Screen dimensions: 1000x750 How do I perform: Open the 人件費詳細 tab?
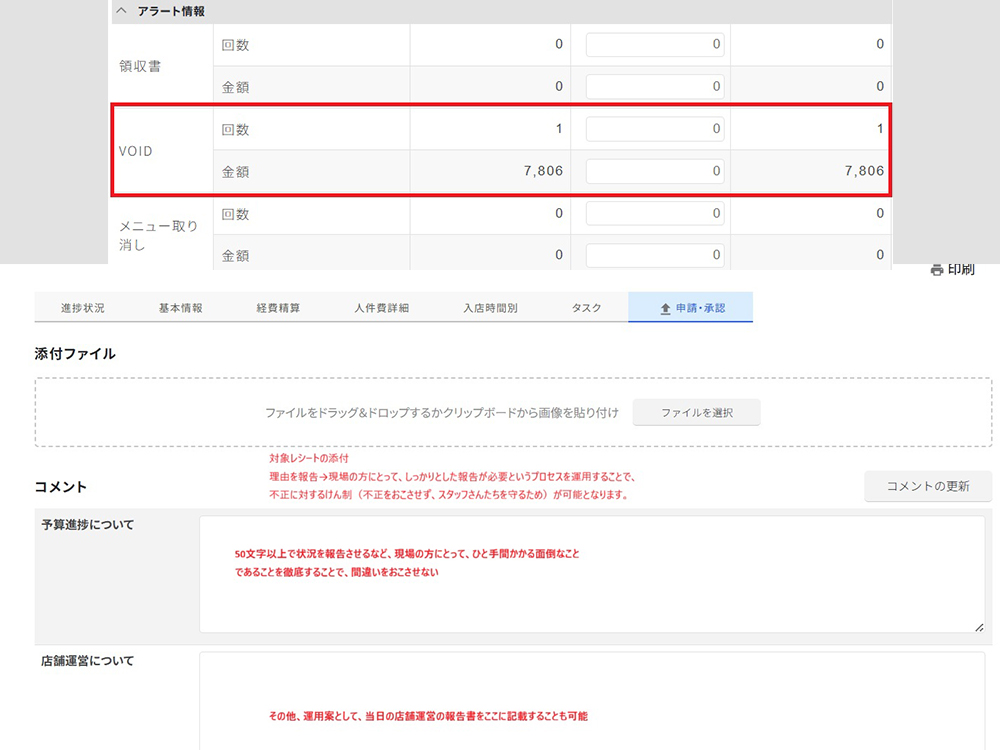coord(381,308)
